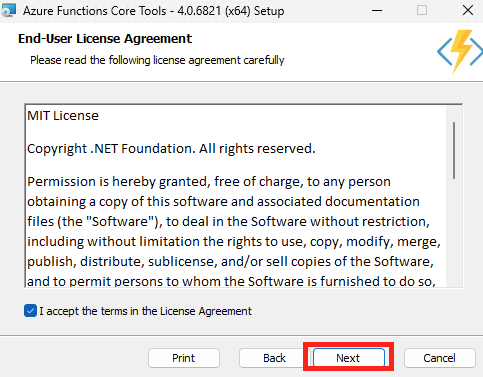Click the line starting 'including without limitation'

tap(234, 242)
